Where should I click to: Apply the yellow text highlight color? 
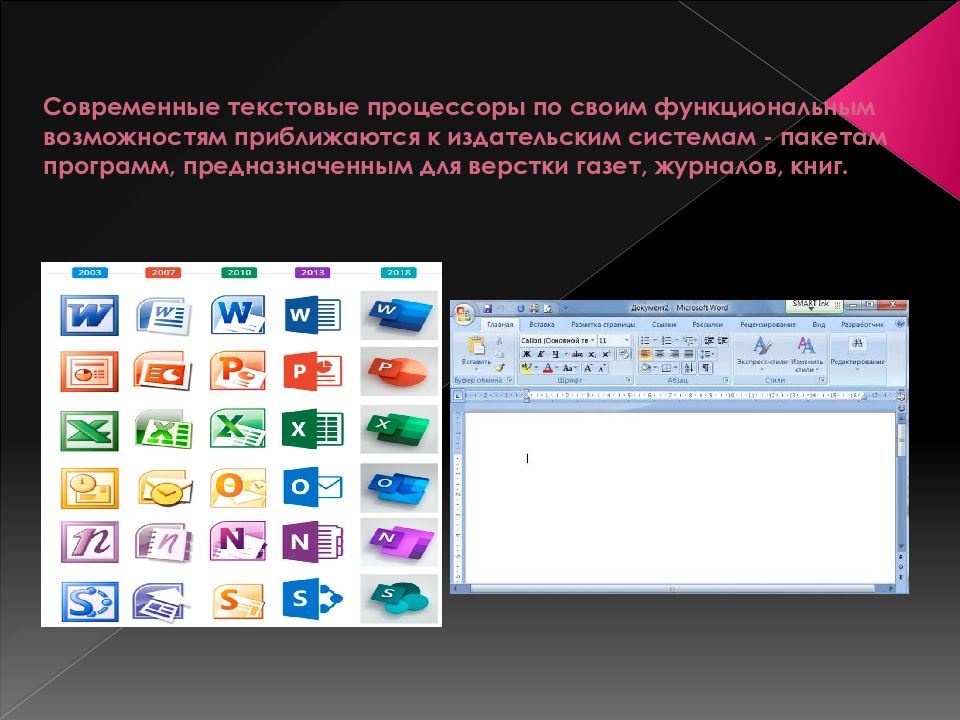pyautogui.click(x=526, y=368)
